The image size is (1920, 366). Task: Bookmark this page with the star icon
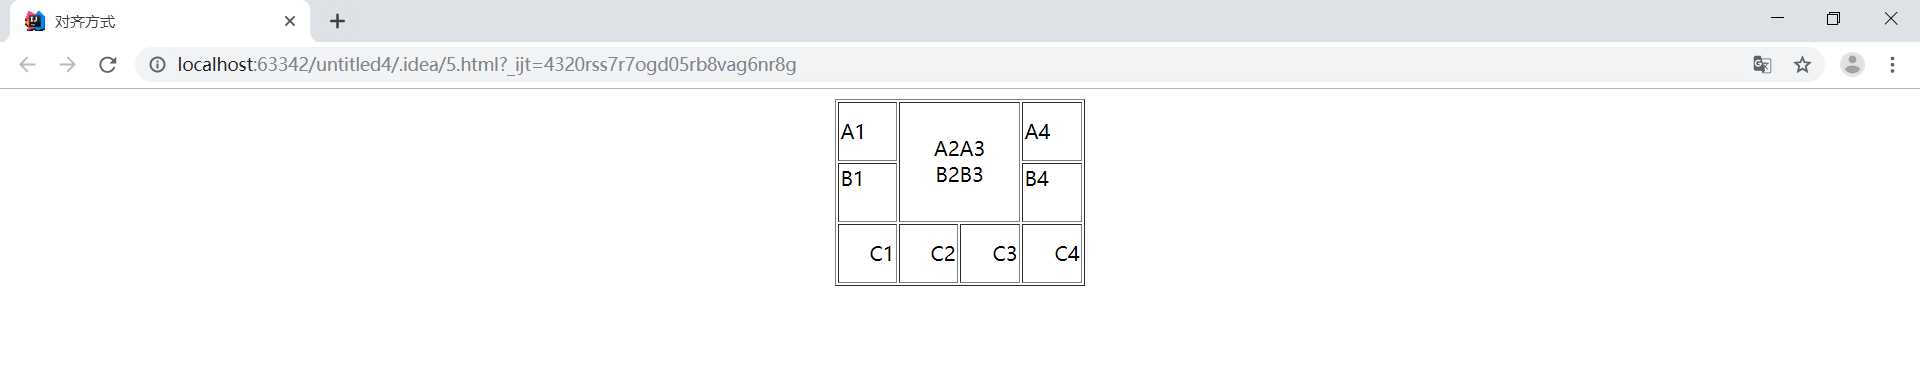click(1802, 65)
